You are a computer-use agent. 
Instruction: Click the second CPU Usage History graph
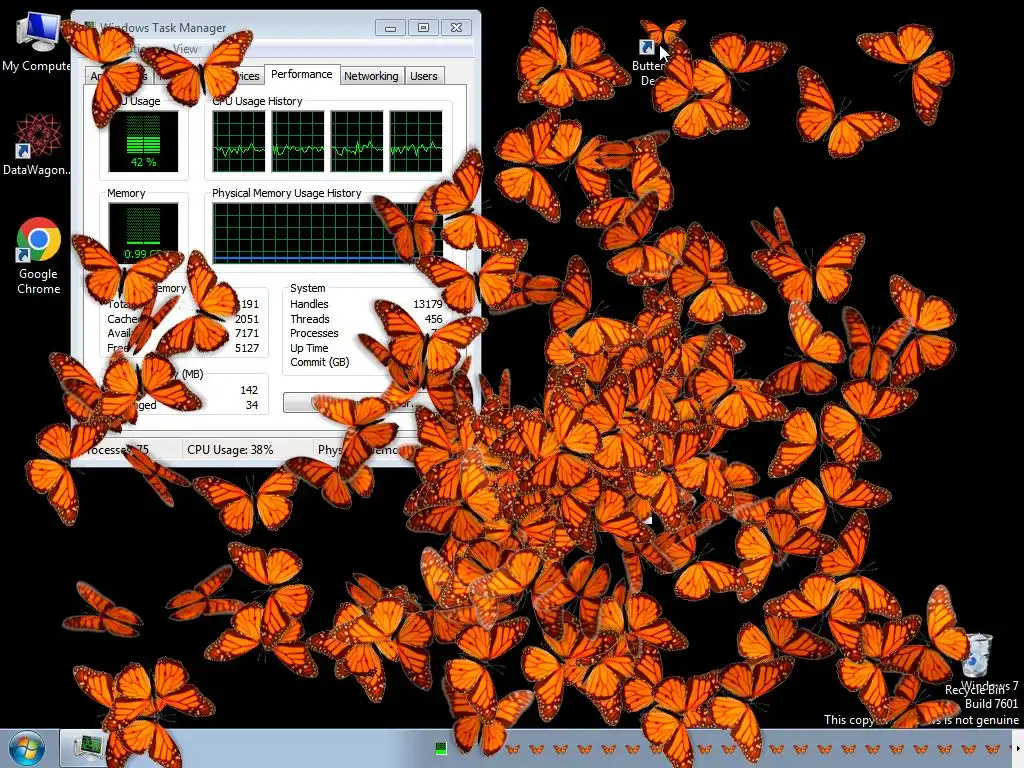coord(298,141)
